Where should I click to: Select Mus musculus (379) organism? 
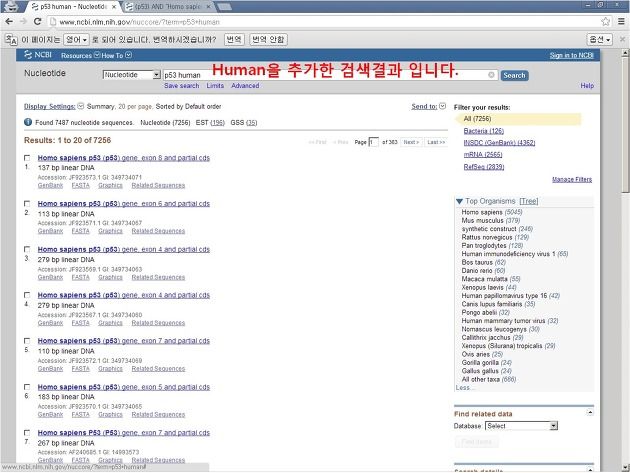click(x=491, y=221)
